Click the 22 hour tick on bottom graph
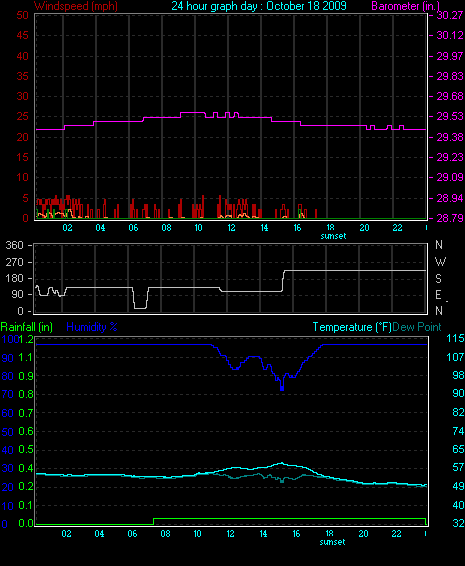This screenshot has width=465, height=566. [396, 534]
